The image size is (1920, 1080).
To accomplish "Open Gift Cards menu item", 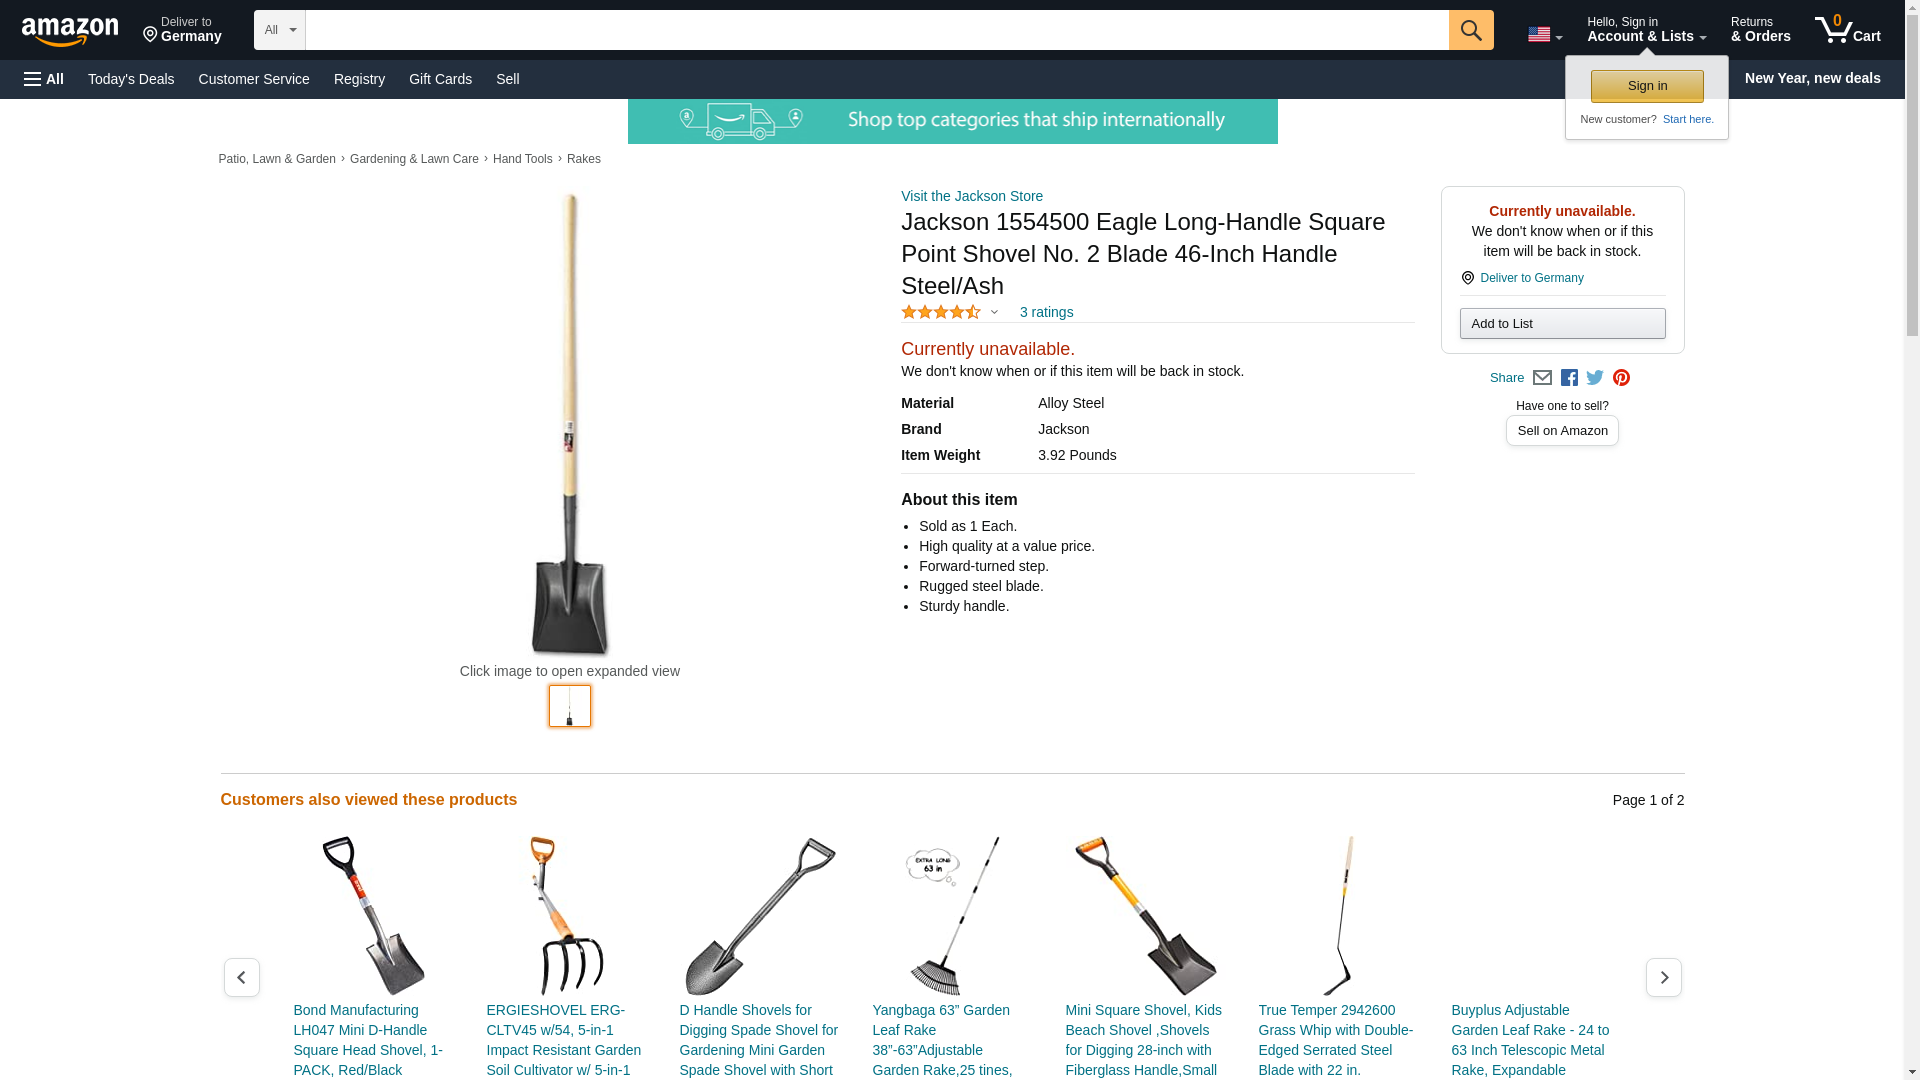I will 440,79.
